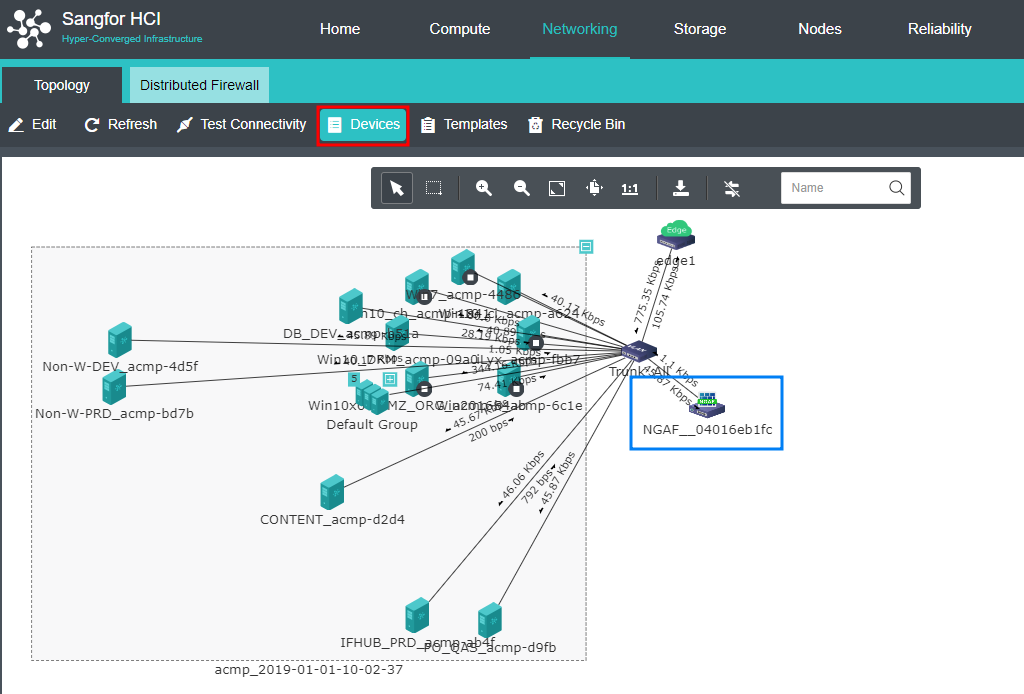The height and width of the screenshot is (694, 1024).
Task: Refresh the topology view
Action: (121, 124)
